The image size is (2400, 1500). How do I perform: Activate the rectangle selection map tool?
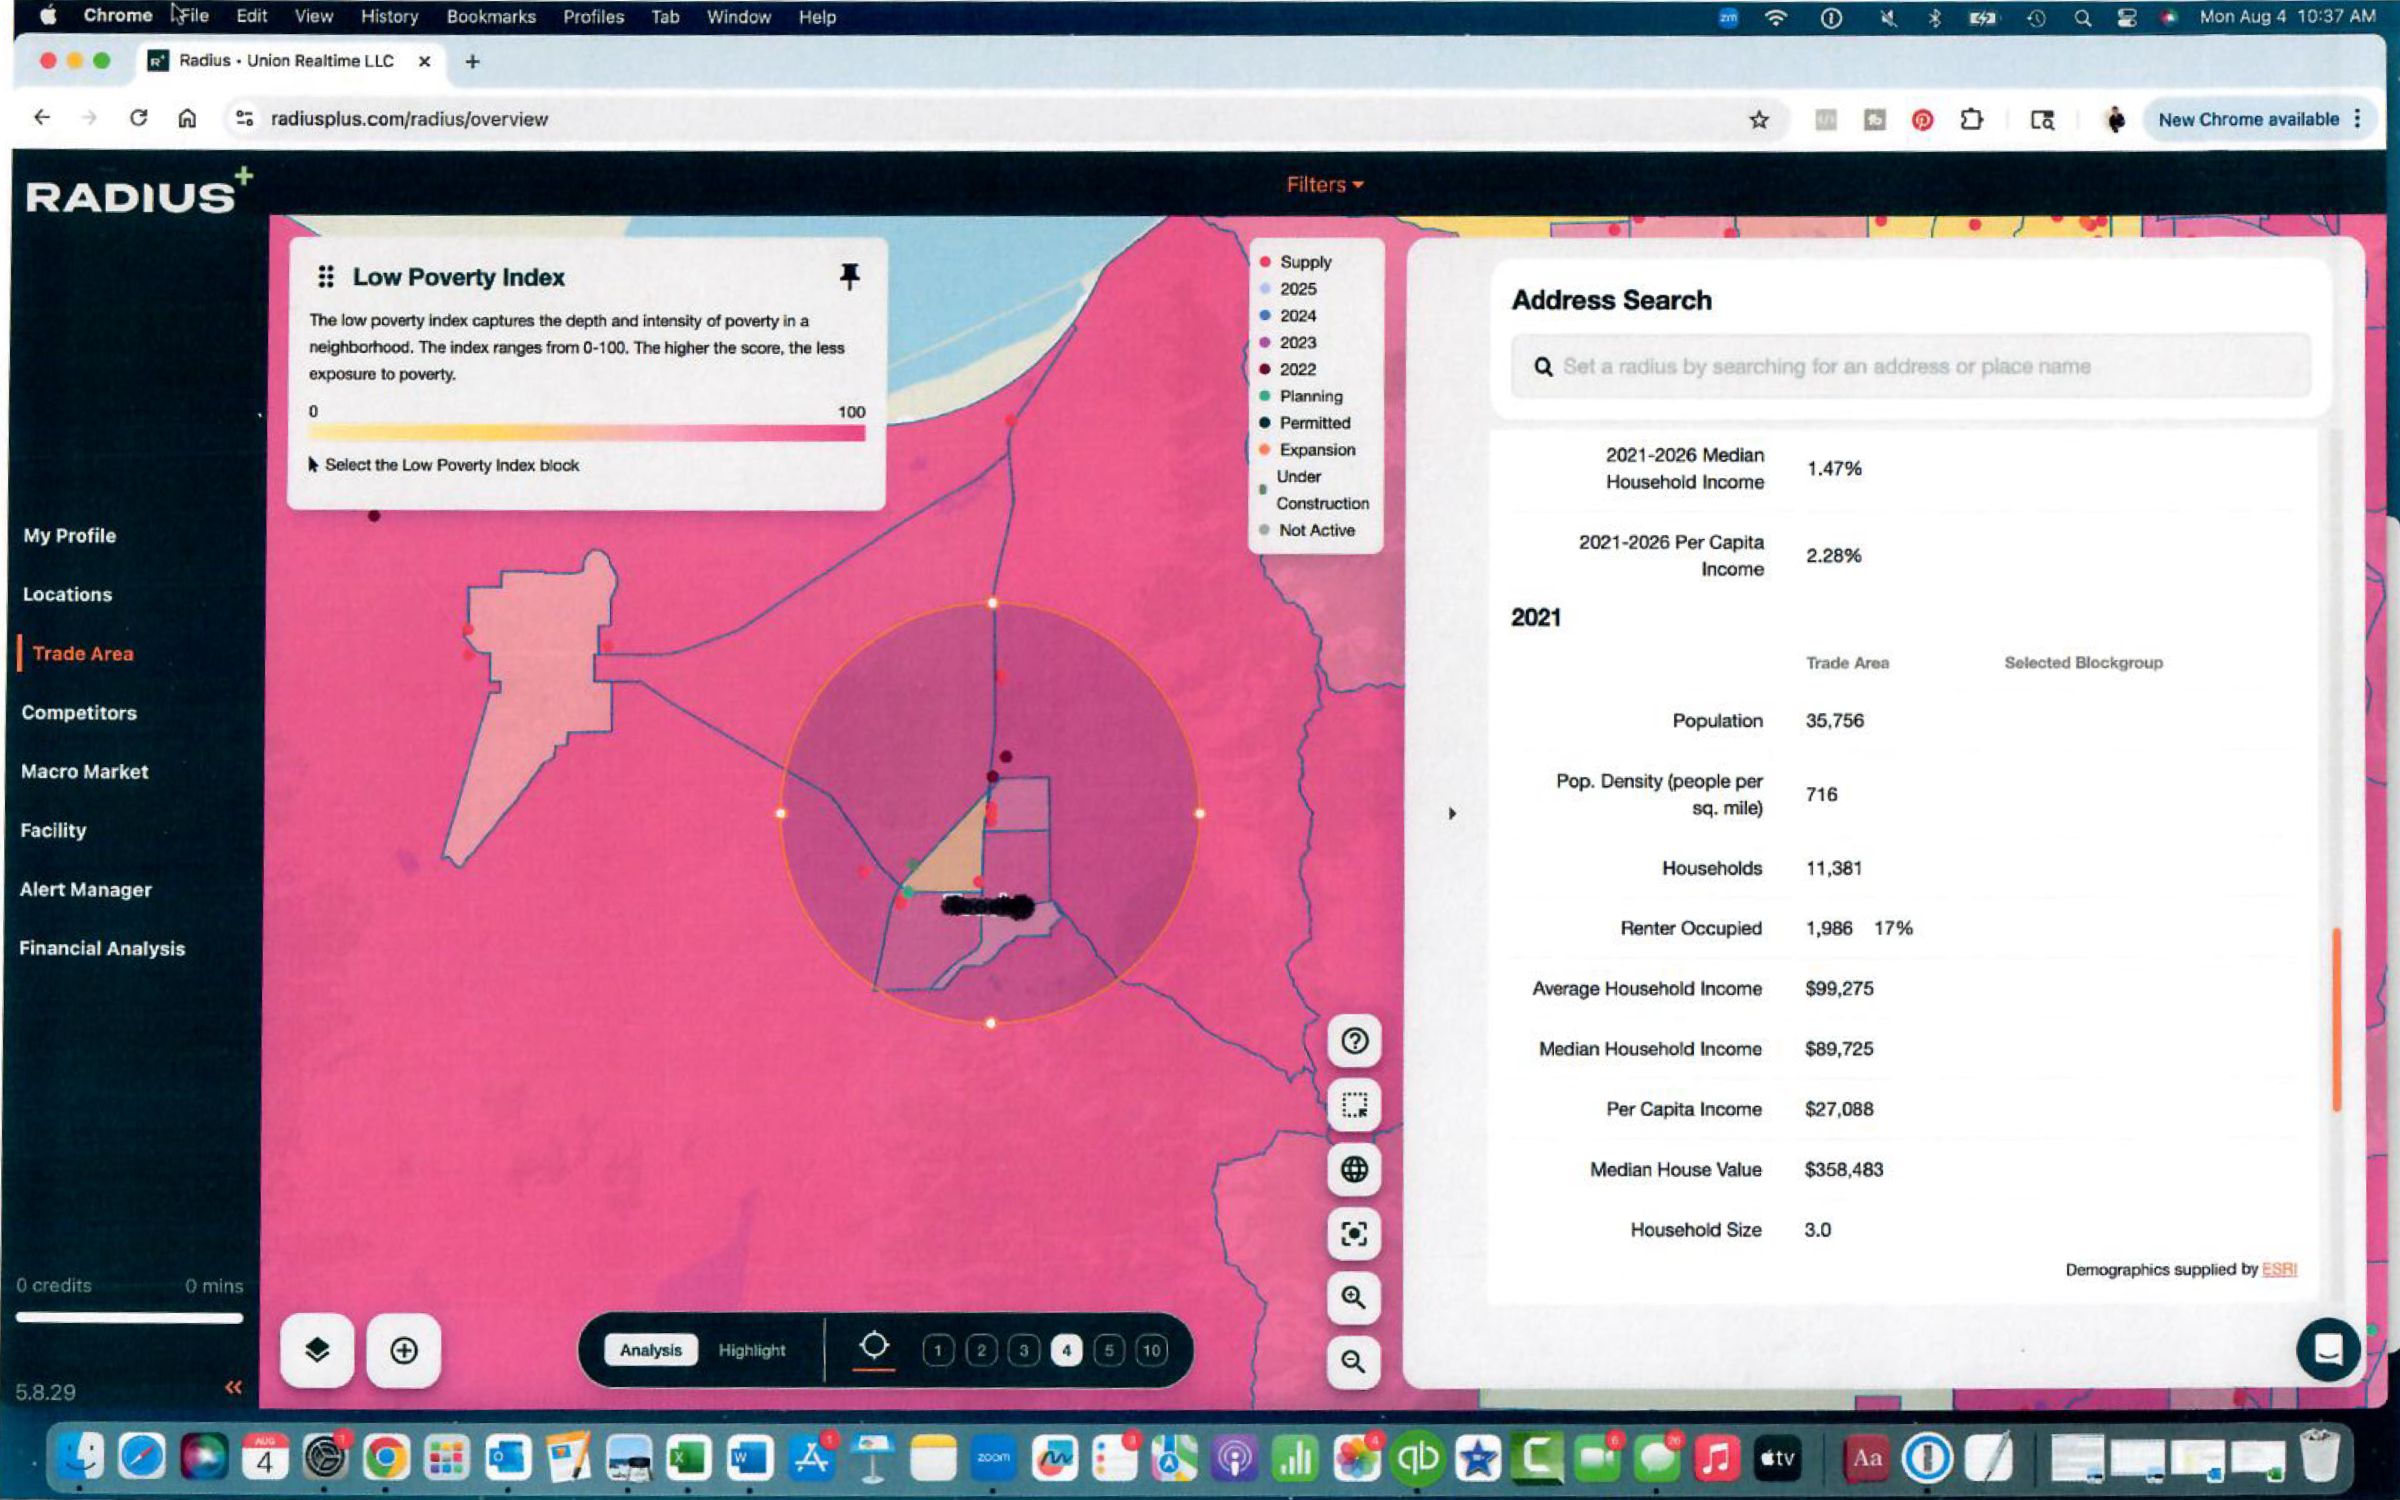[x=1354, y=1105]
